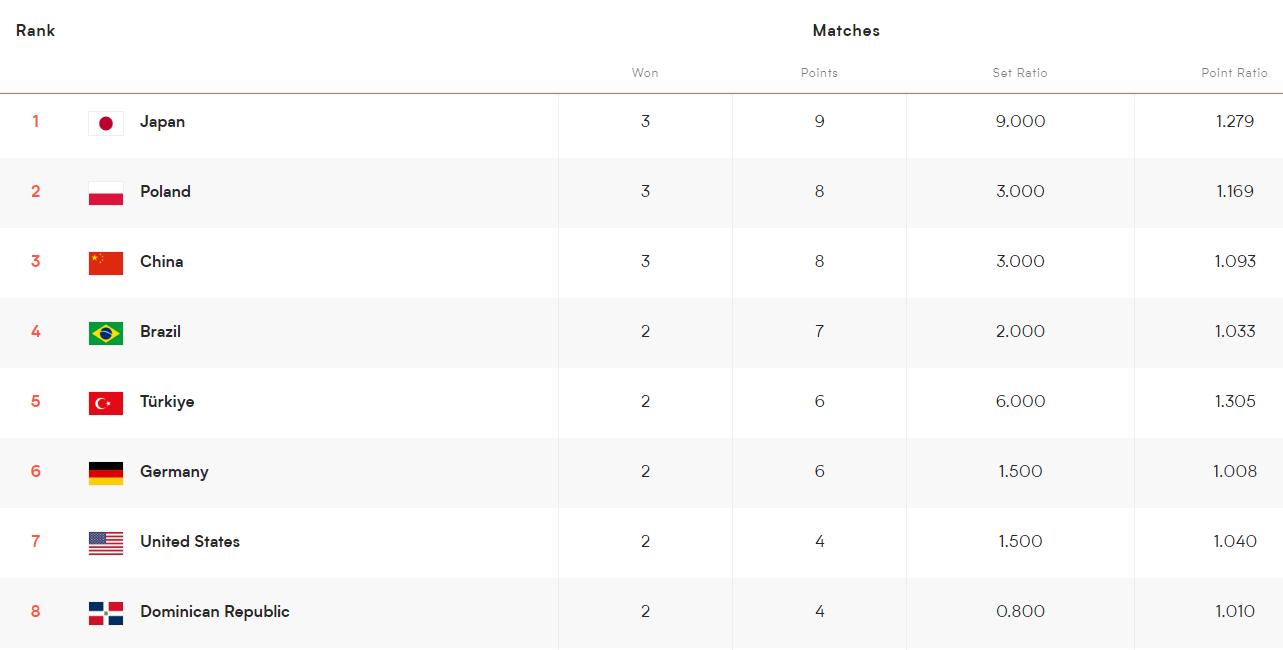This screenshot has width=1283, height=650.
Task: Click the Japan flag icon
Action: (105, 123)
